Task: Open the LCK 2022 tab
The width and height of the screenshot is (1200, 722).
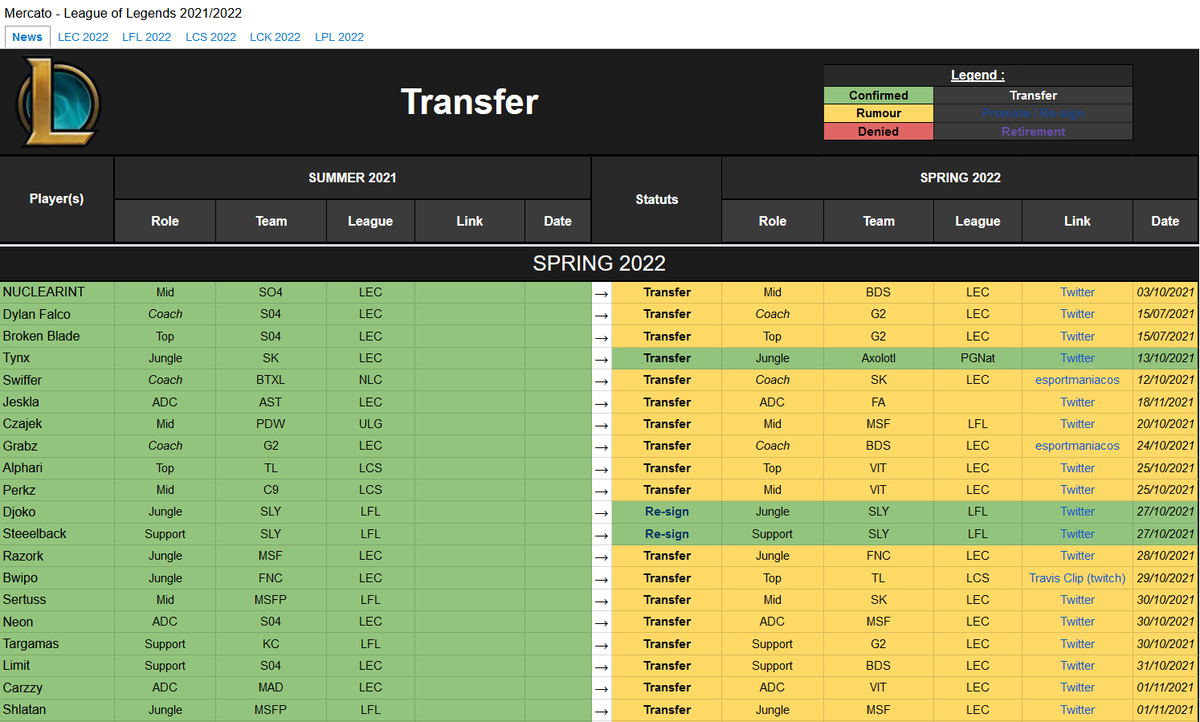Action: tap(275, 37)
